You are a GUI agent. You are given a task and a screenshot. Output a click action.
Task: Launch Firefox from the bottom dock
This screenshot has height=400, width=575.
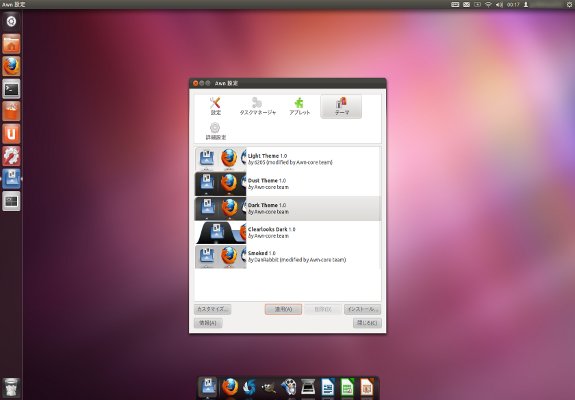230,387
